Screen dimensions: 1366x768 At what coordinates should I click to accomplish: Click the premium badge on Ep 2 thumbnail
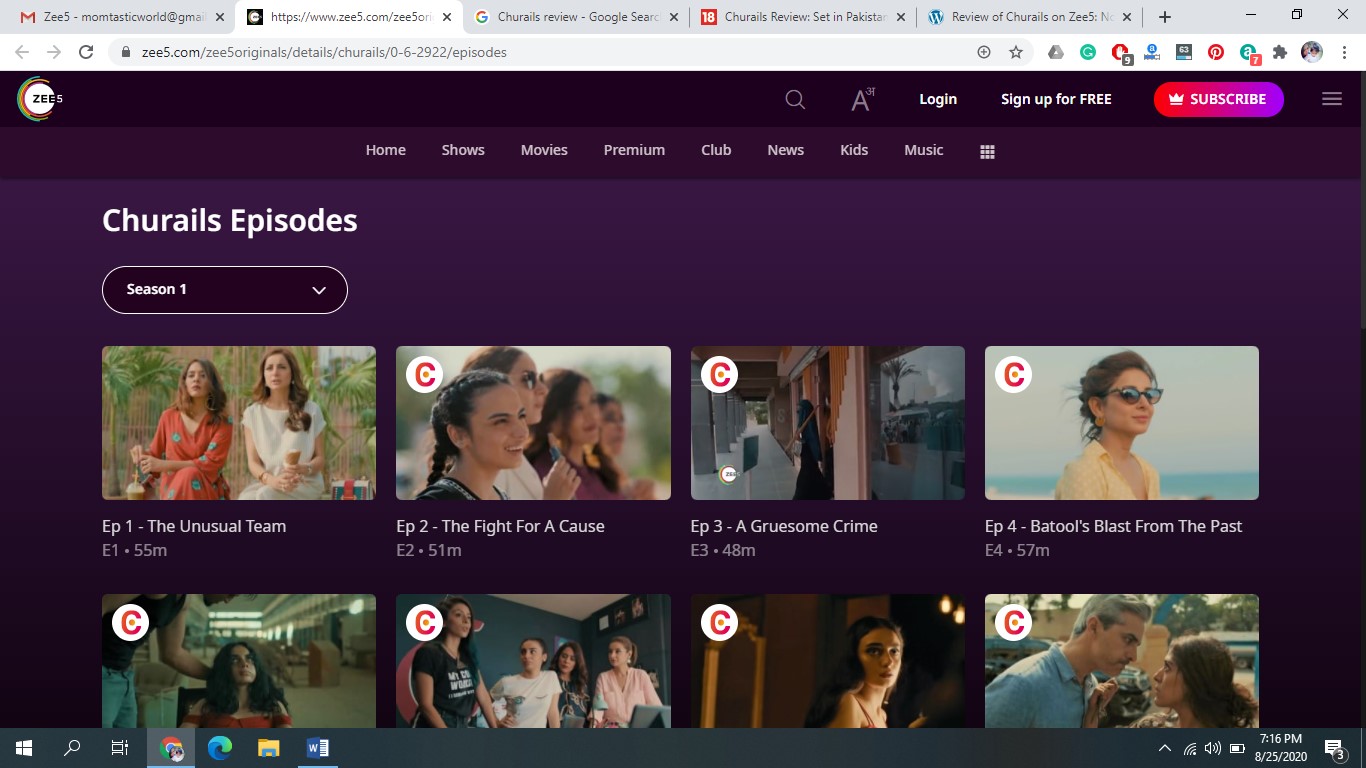pos(425,374)
